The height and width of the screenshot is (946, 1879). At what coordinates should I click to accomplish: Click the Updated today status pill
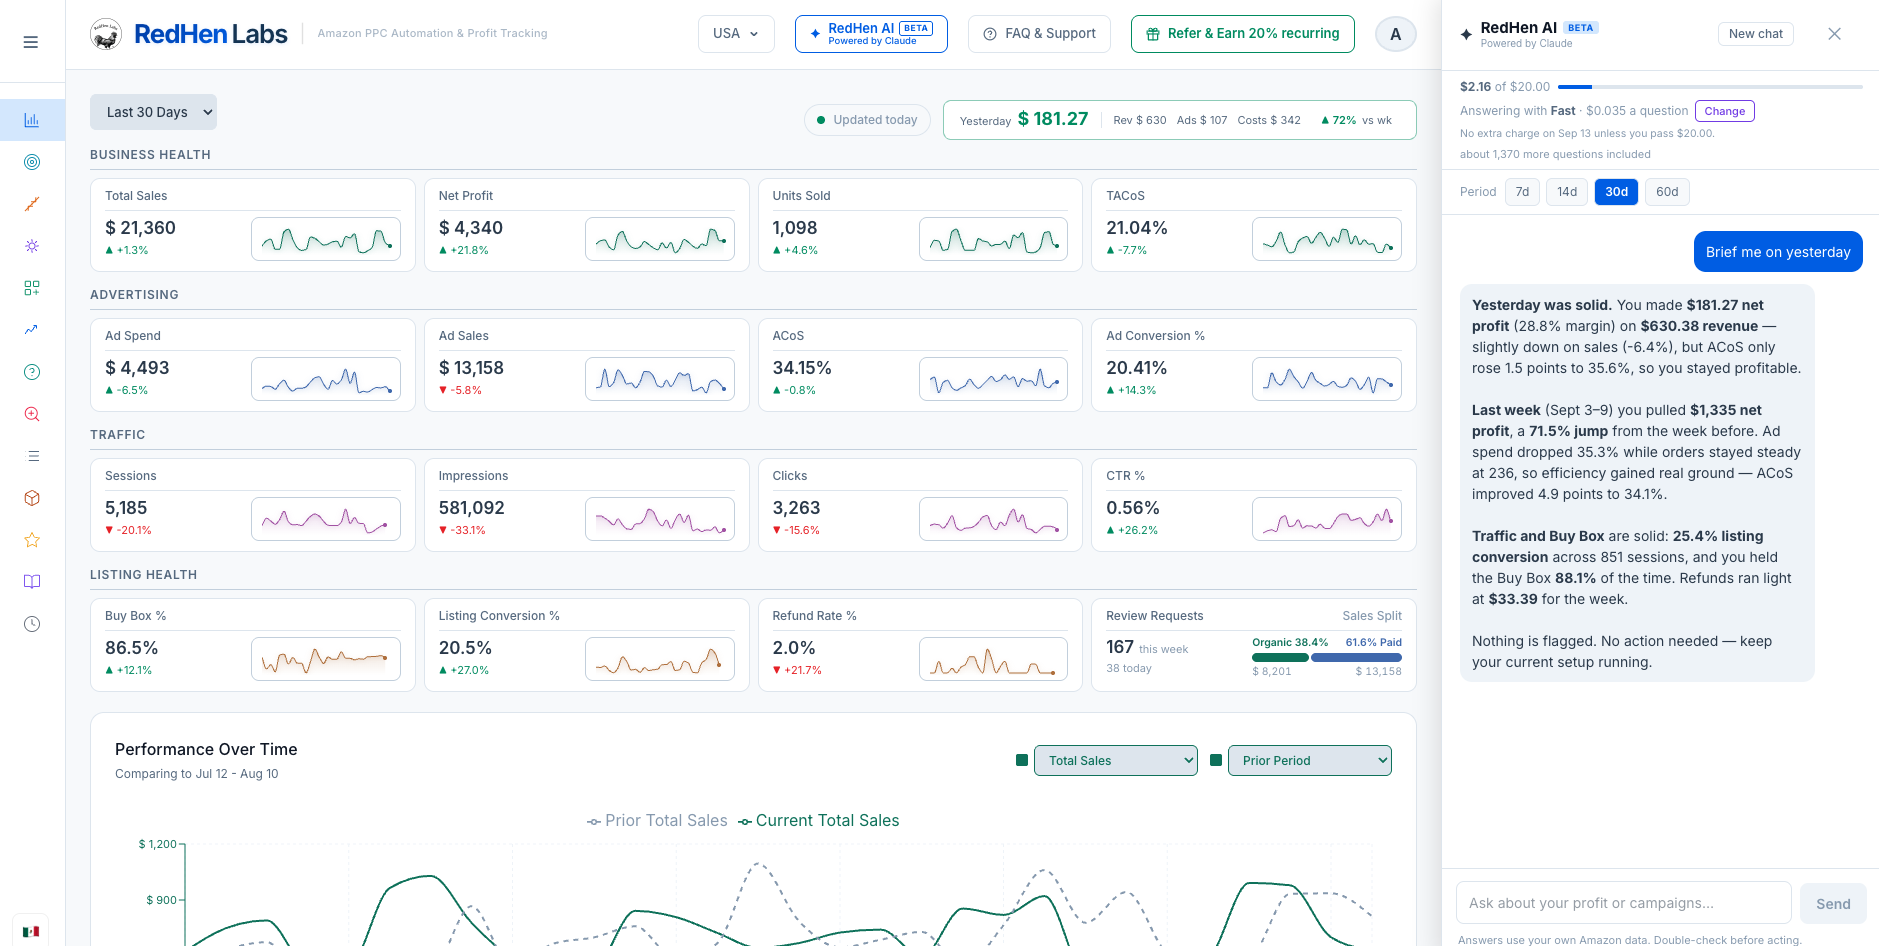point(867,120)
